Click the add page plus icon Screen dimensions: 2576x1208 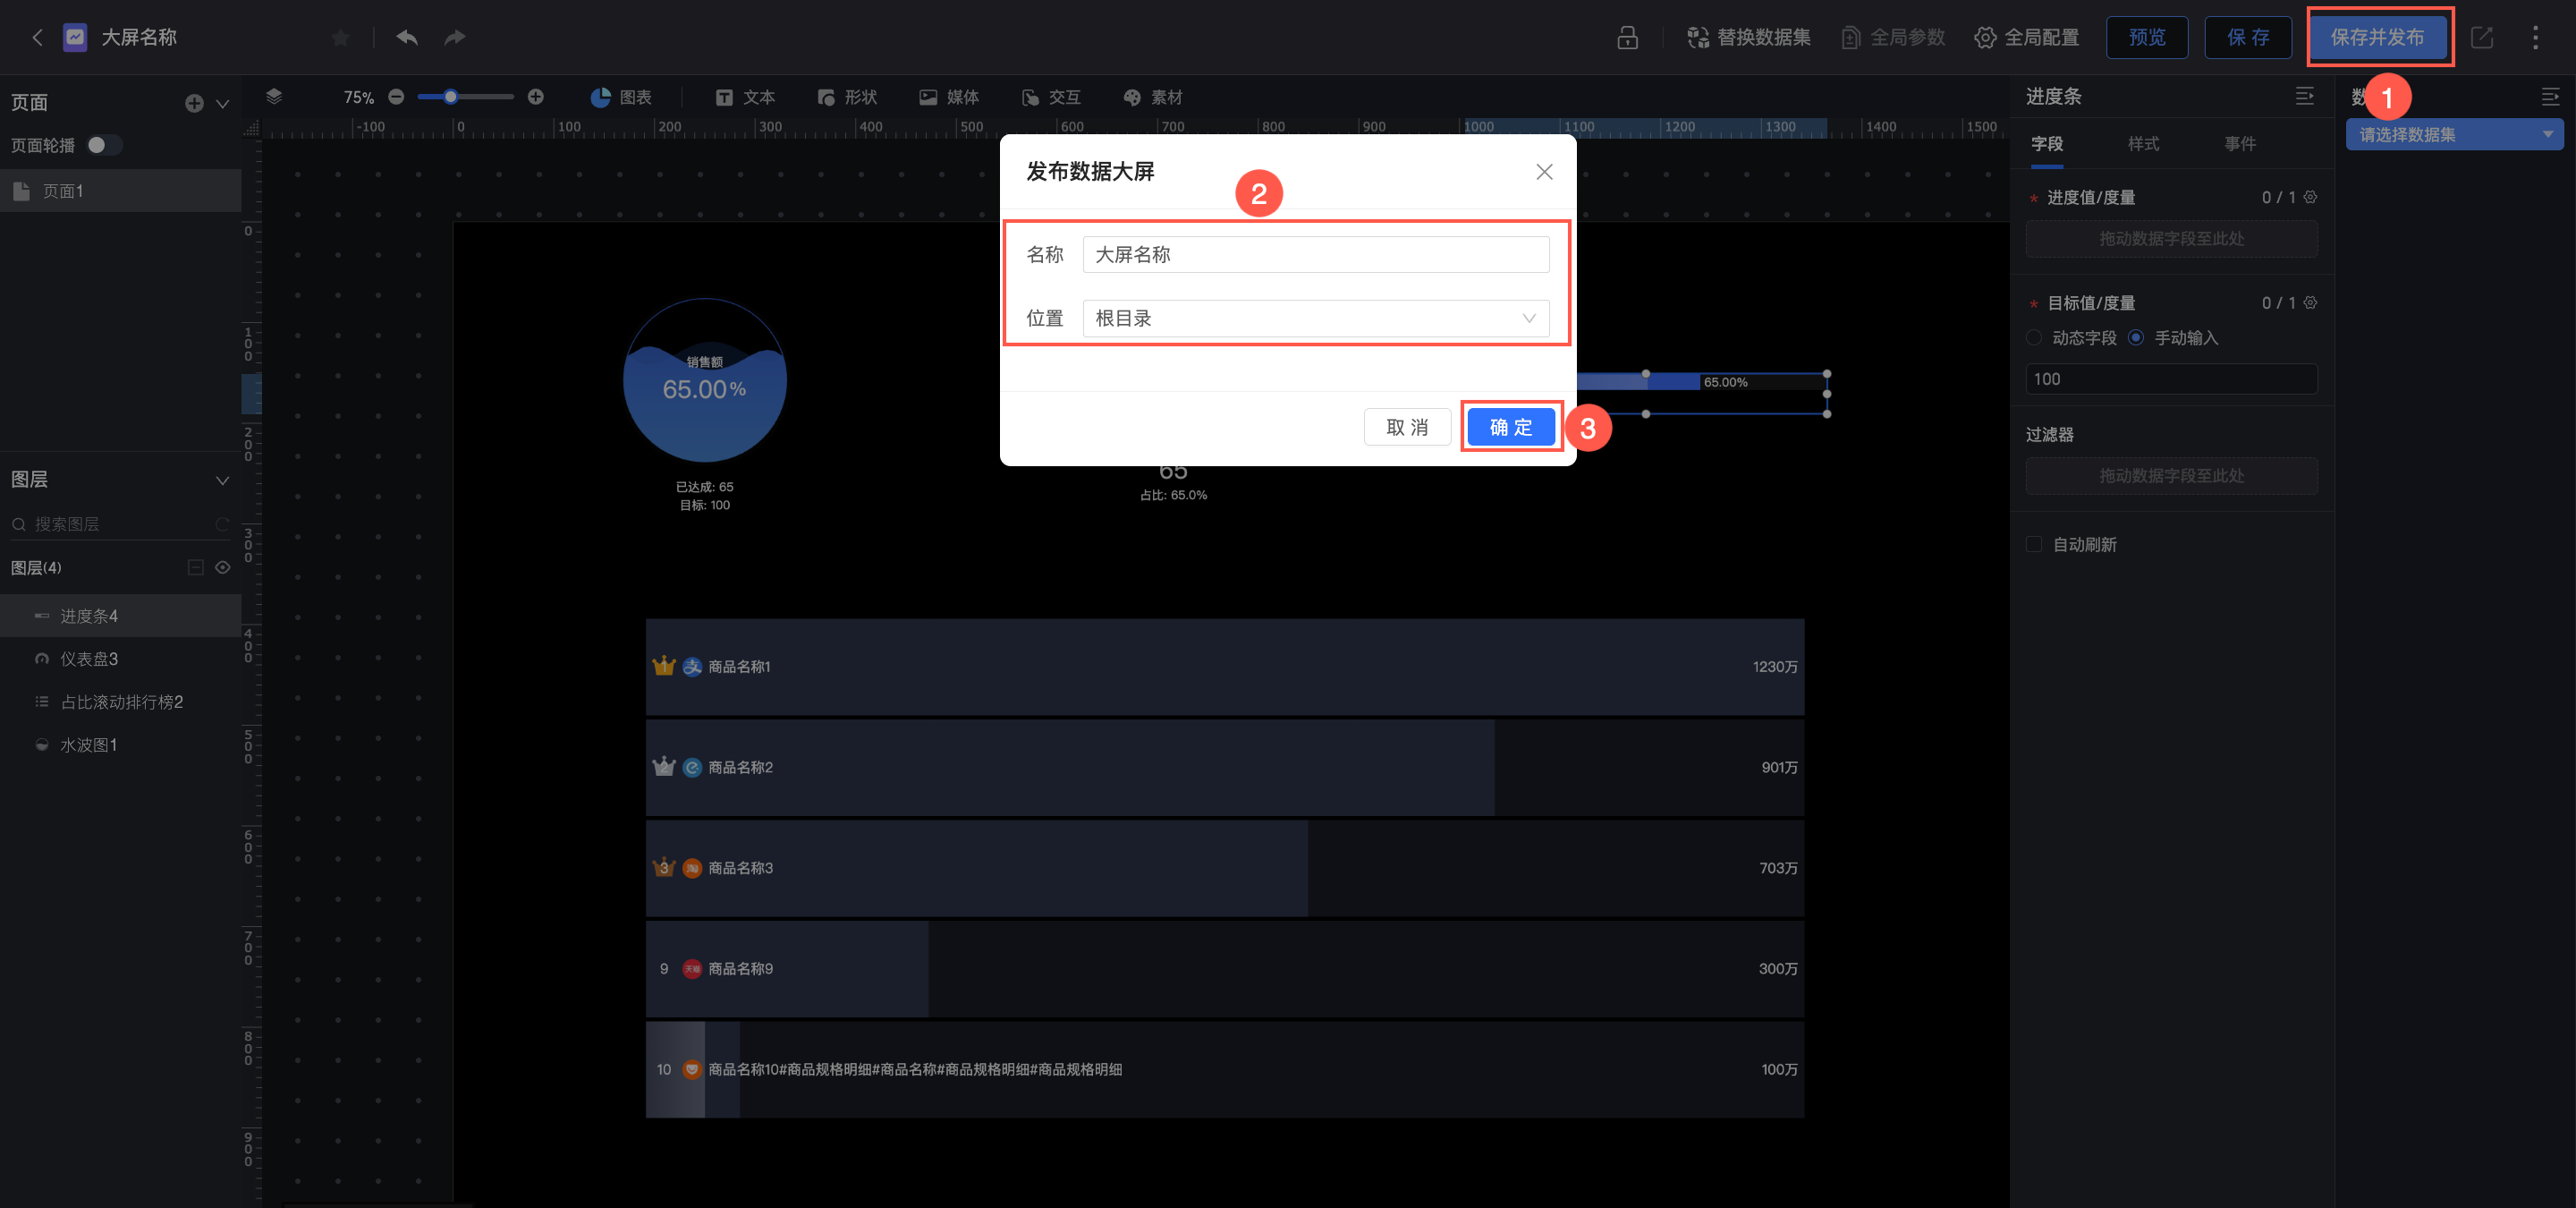click(194, 103)
